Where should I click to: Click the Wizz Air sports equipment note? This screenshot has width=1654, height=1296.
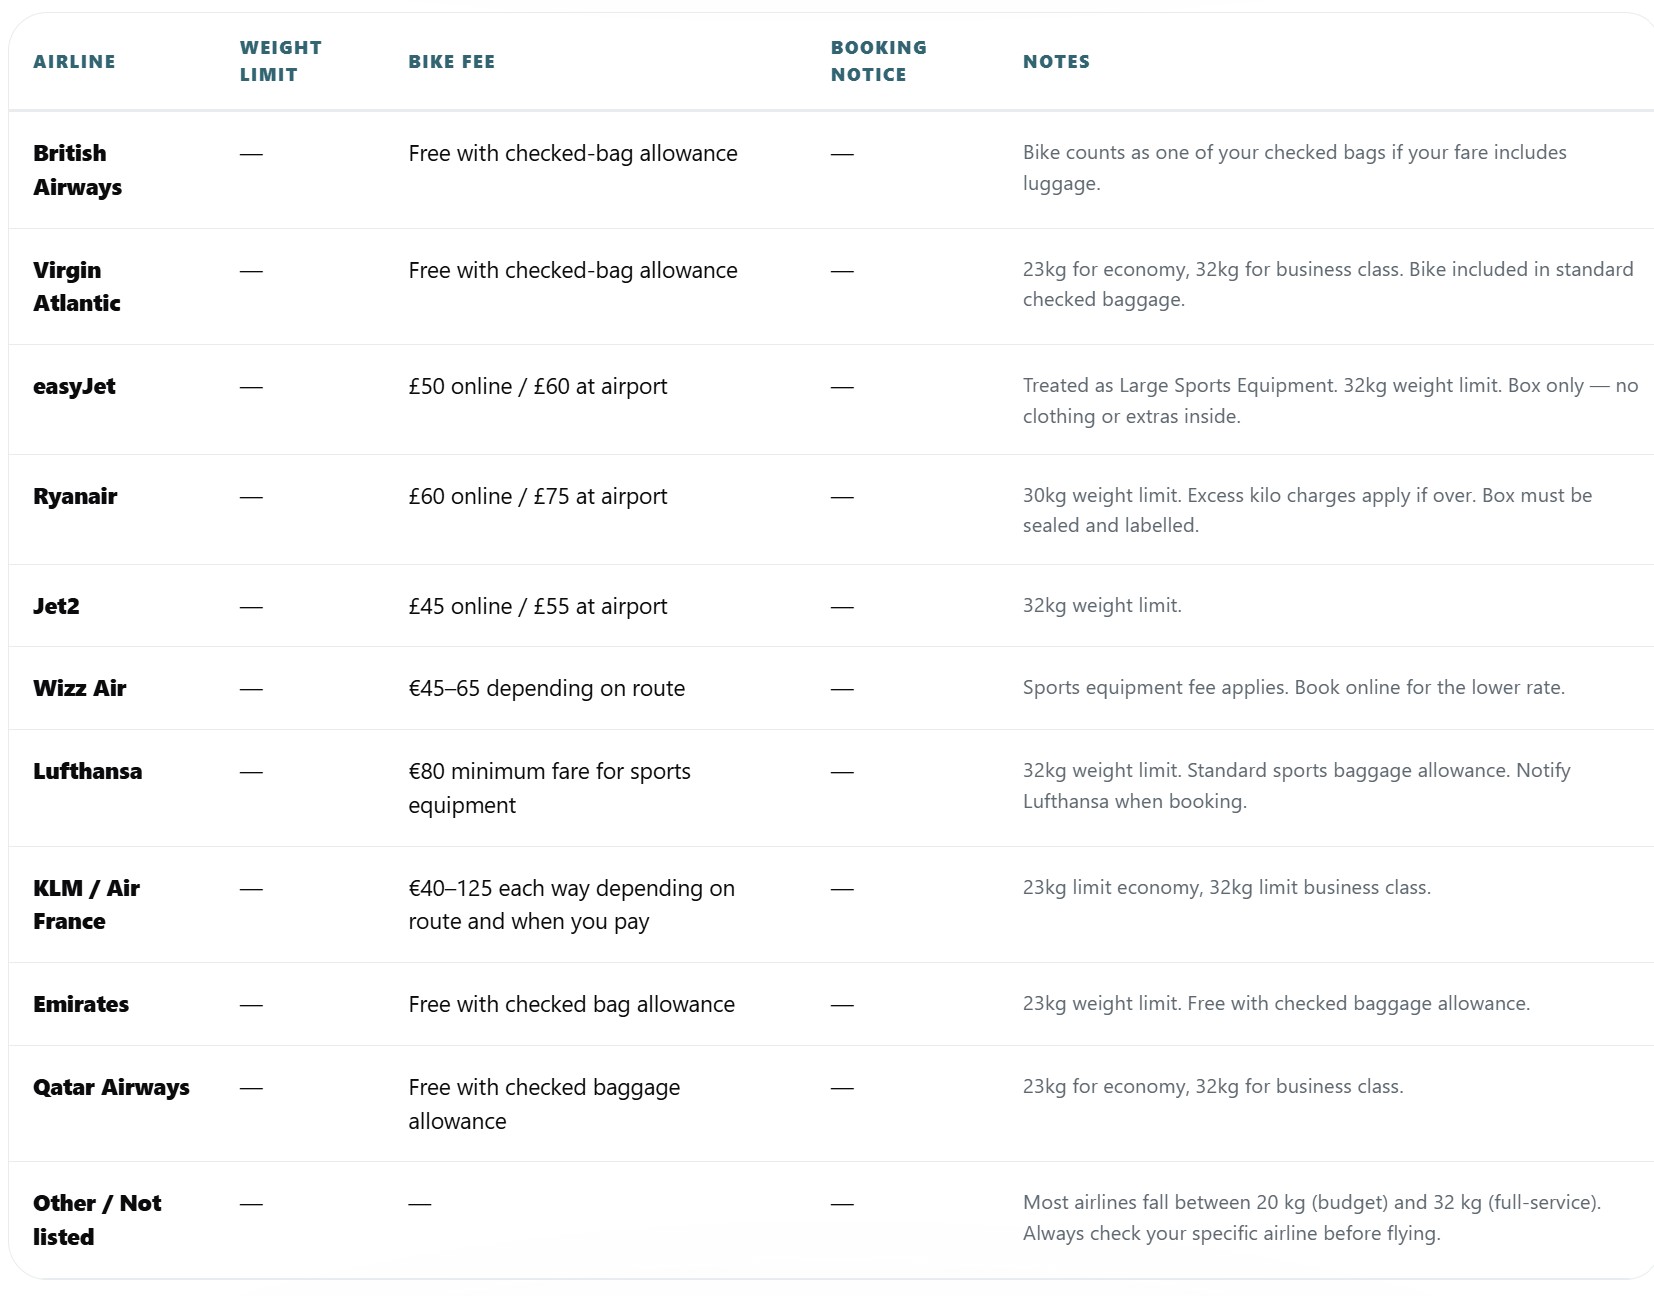click(x=1294, y=688)
